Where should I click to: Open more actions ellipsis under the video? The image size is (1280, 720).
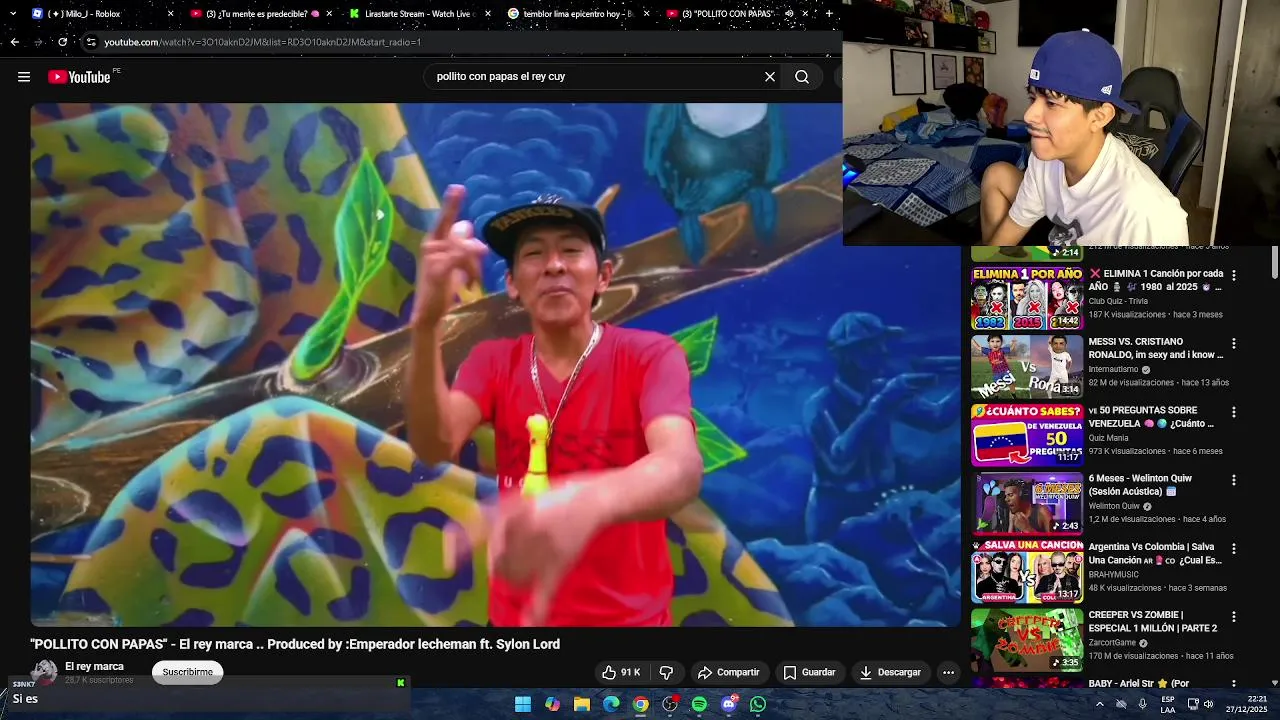tap(948, 672)
